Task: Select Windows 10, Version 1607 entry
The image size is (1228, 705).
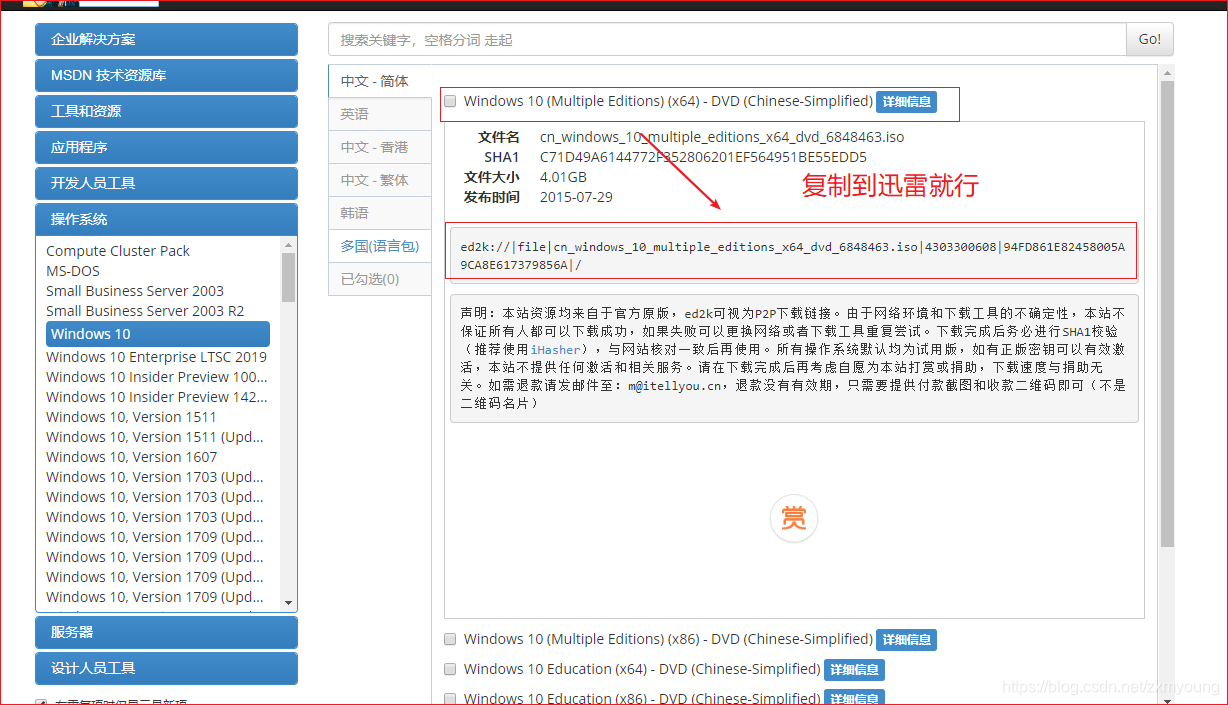Action: coord(131,457)
